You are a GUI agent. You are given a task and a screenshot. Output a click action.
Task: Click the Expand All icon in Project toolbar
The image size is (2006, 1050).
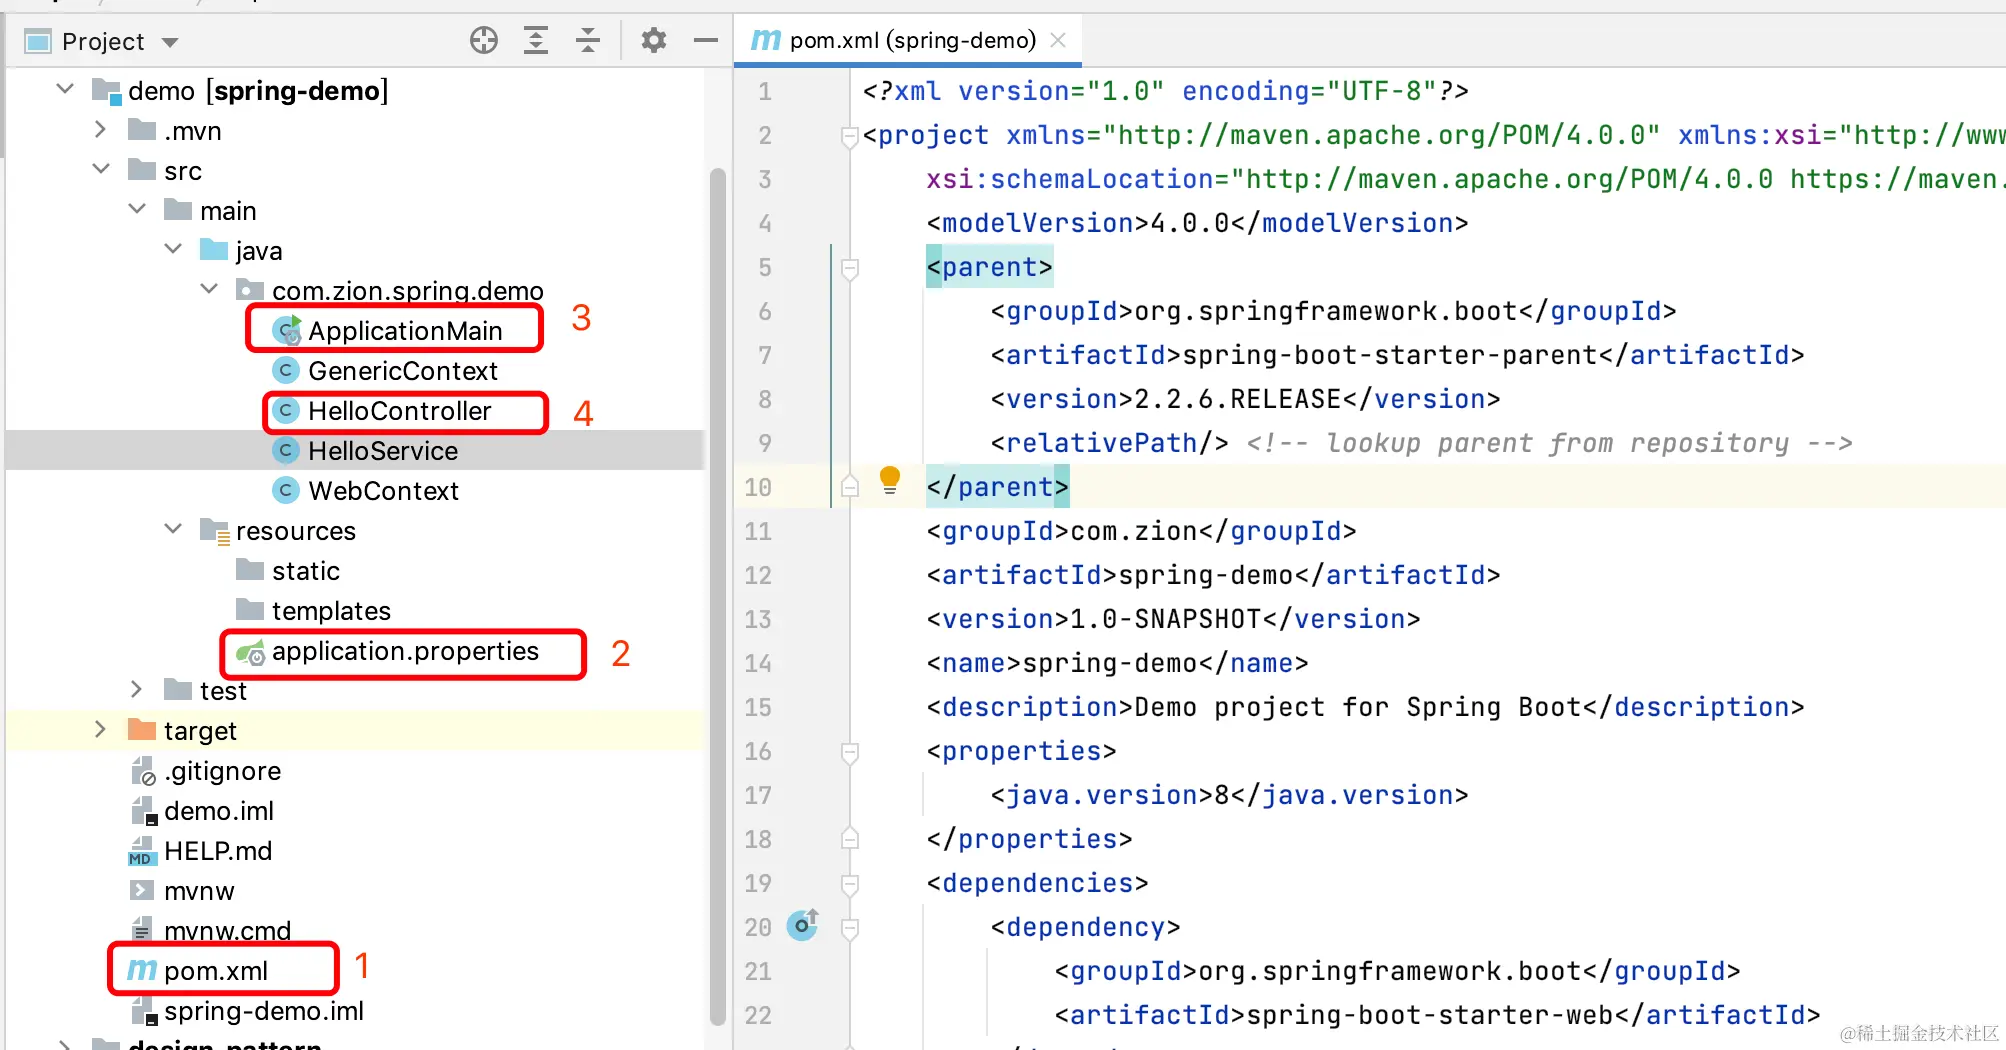pyautogui.click(x=536, y=41)
